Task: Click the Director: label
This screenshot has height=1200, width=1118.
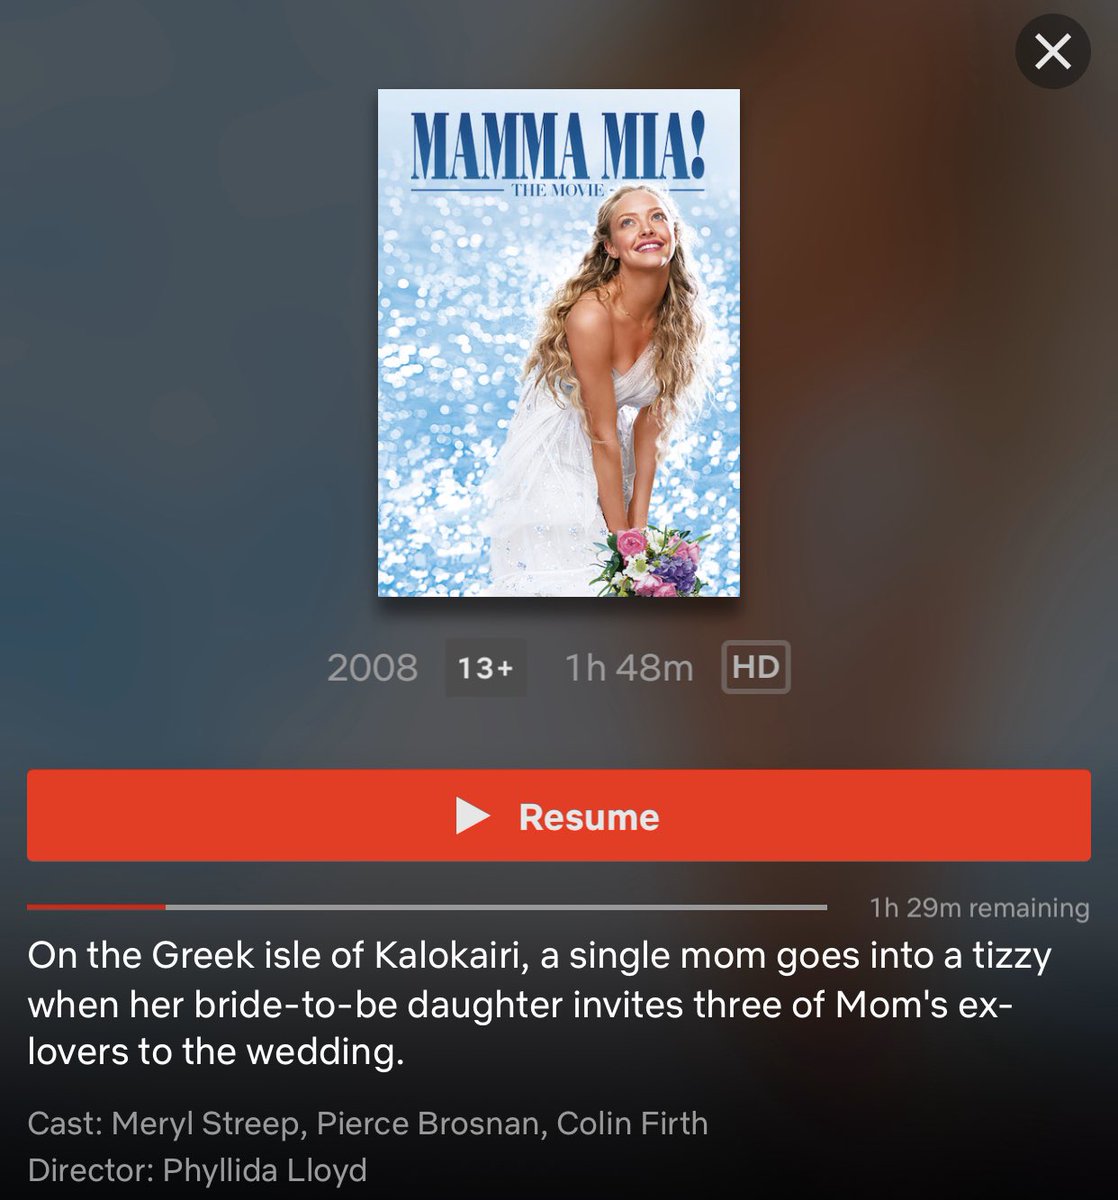Action: (x=91, y=1170)
